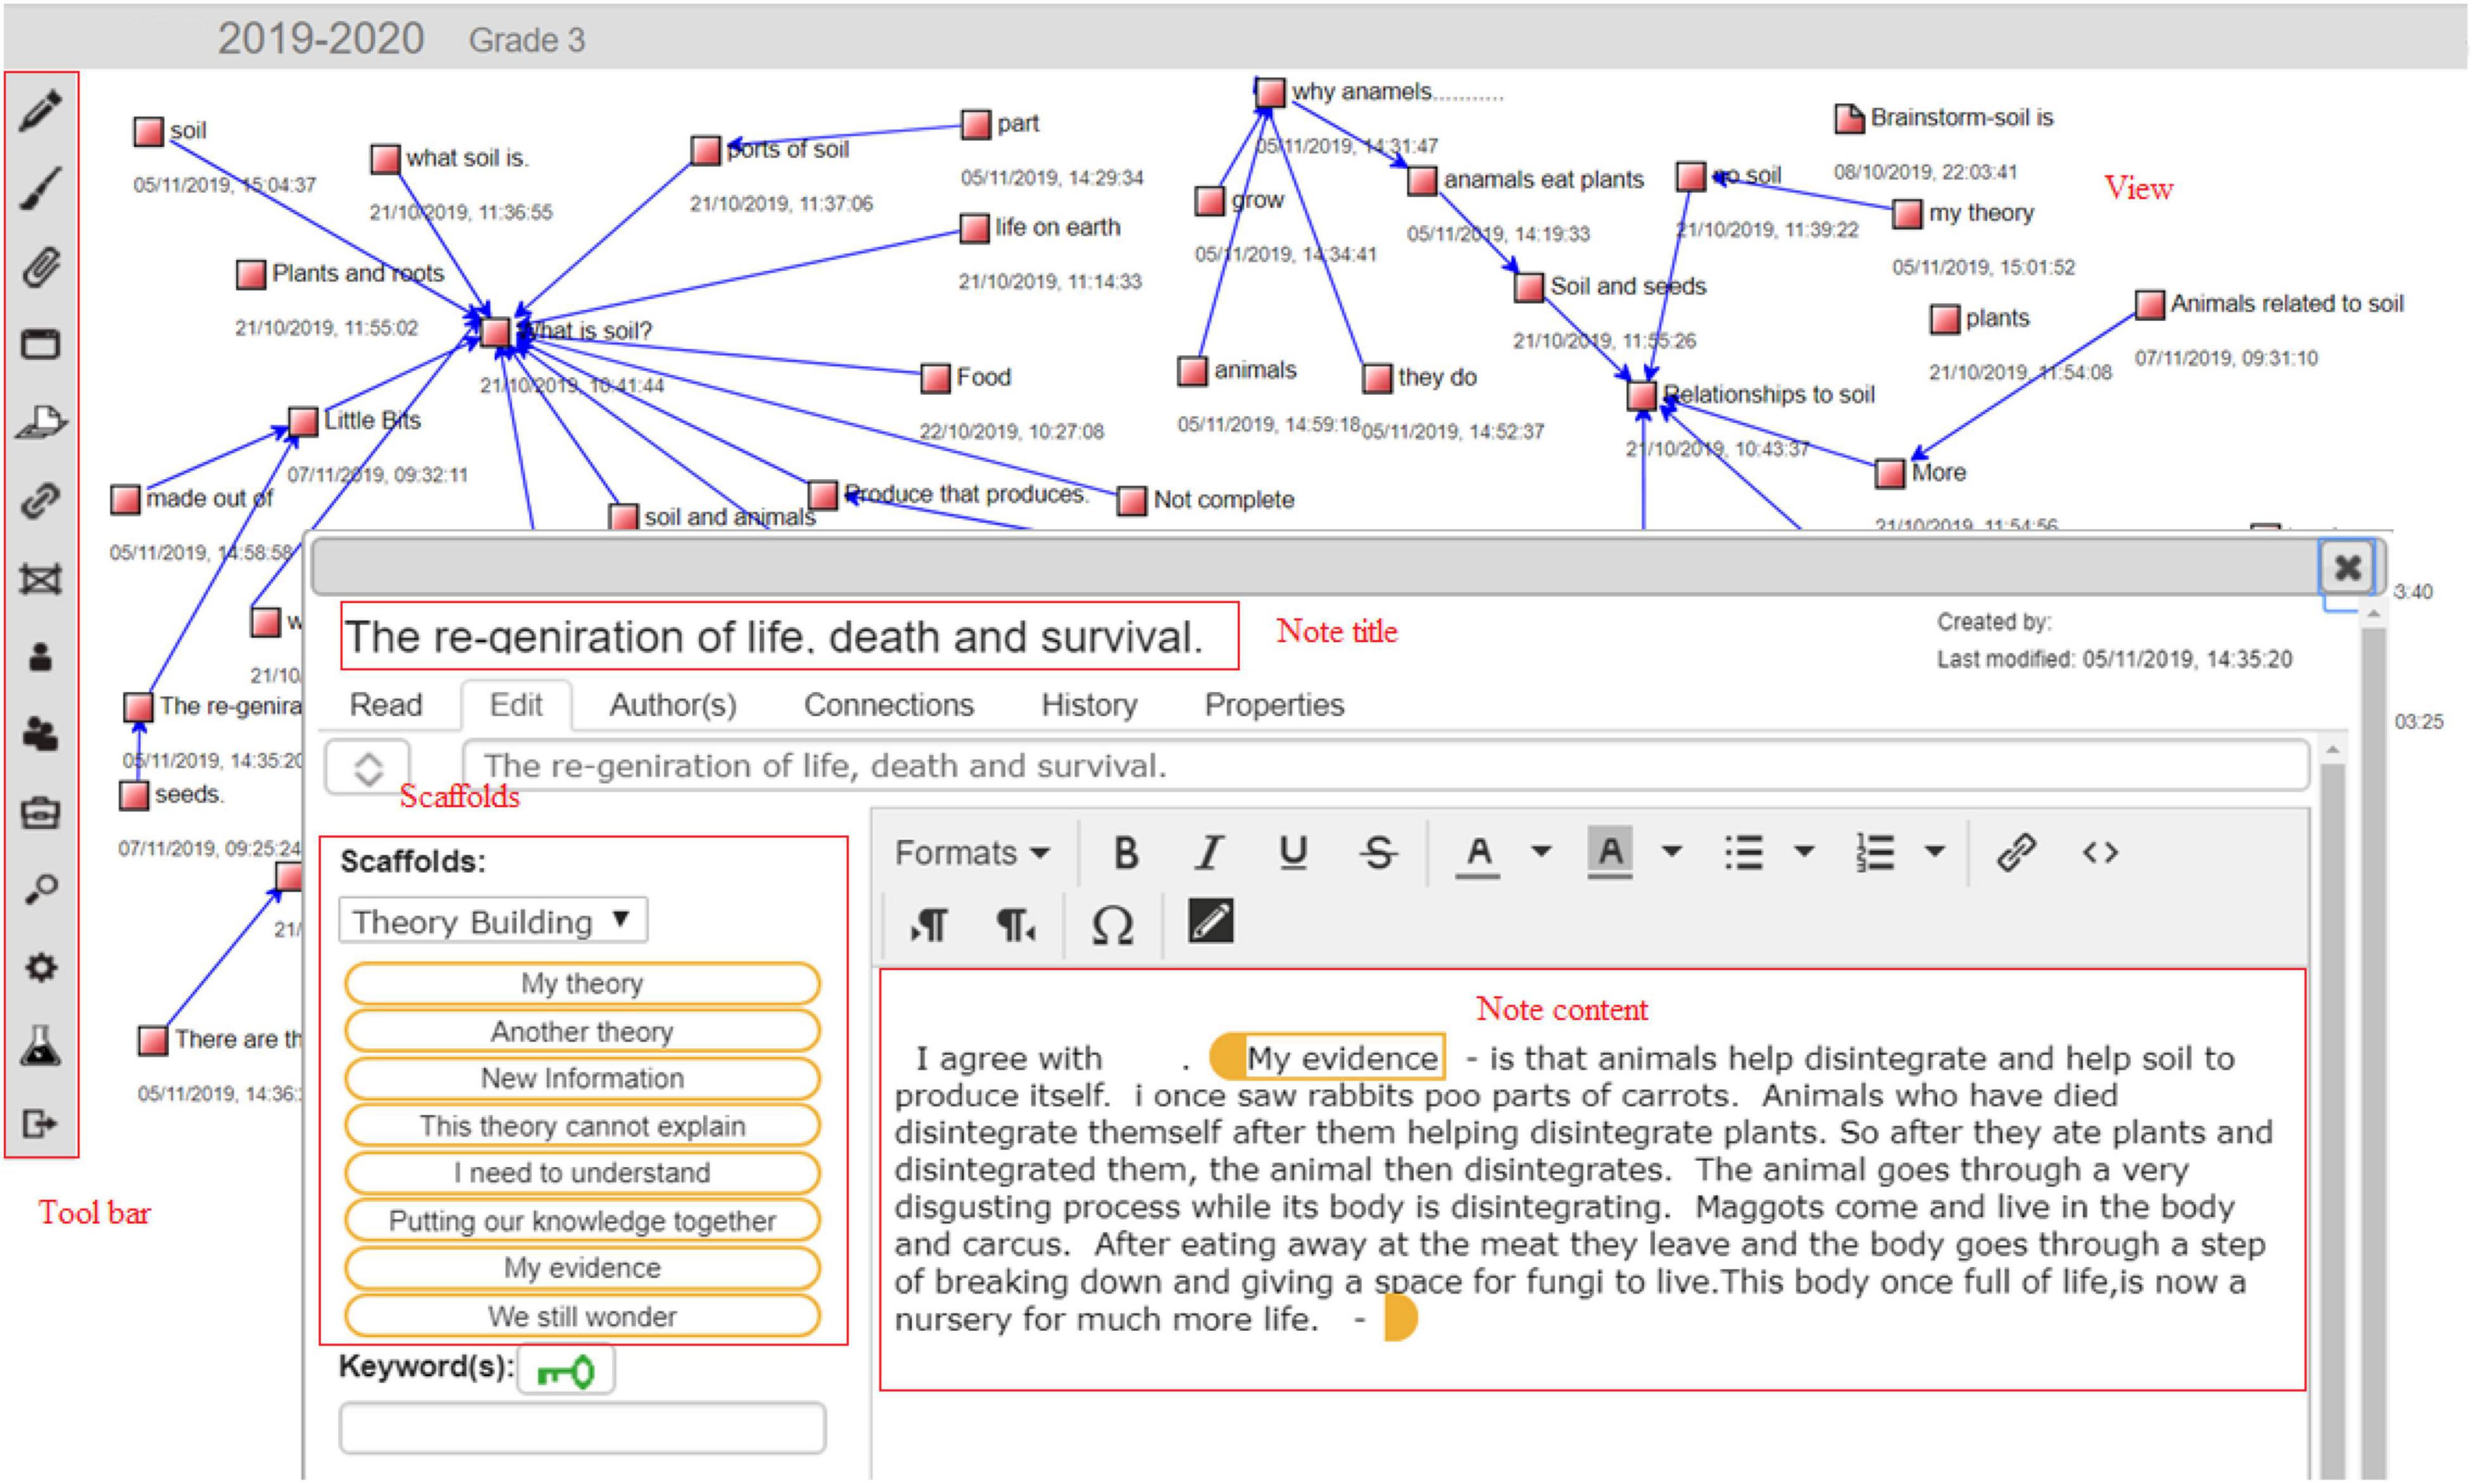This screenshot has width=2473, height=1484.
Task: Switch to the Edit tab
Action: [x=516, y=705]
